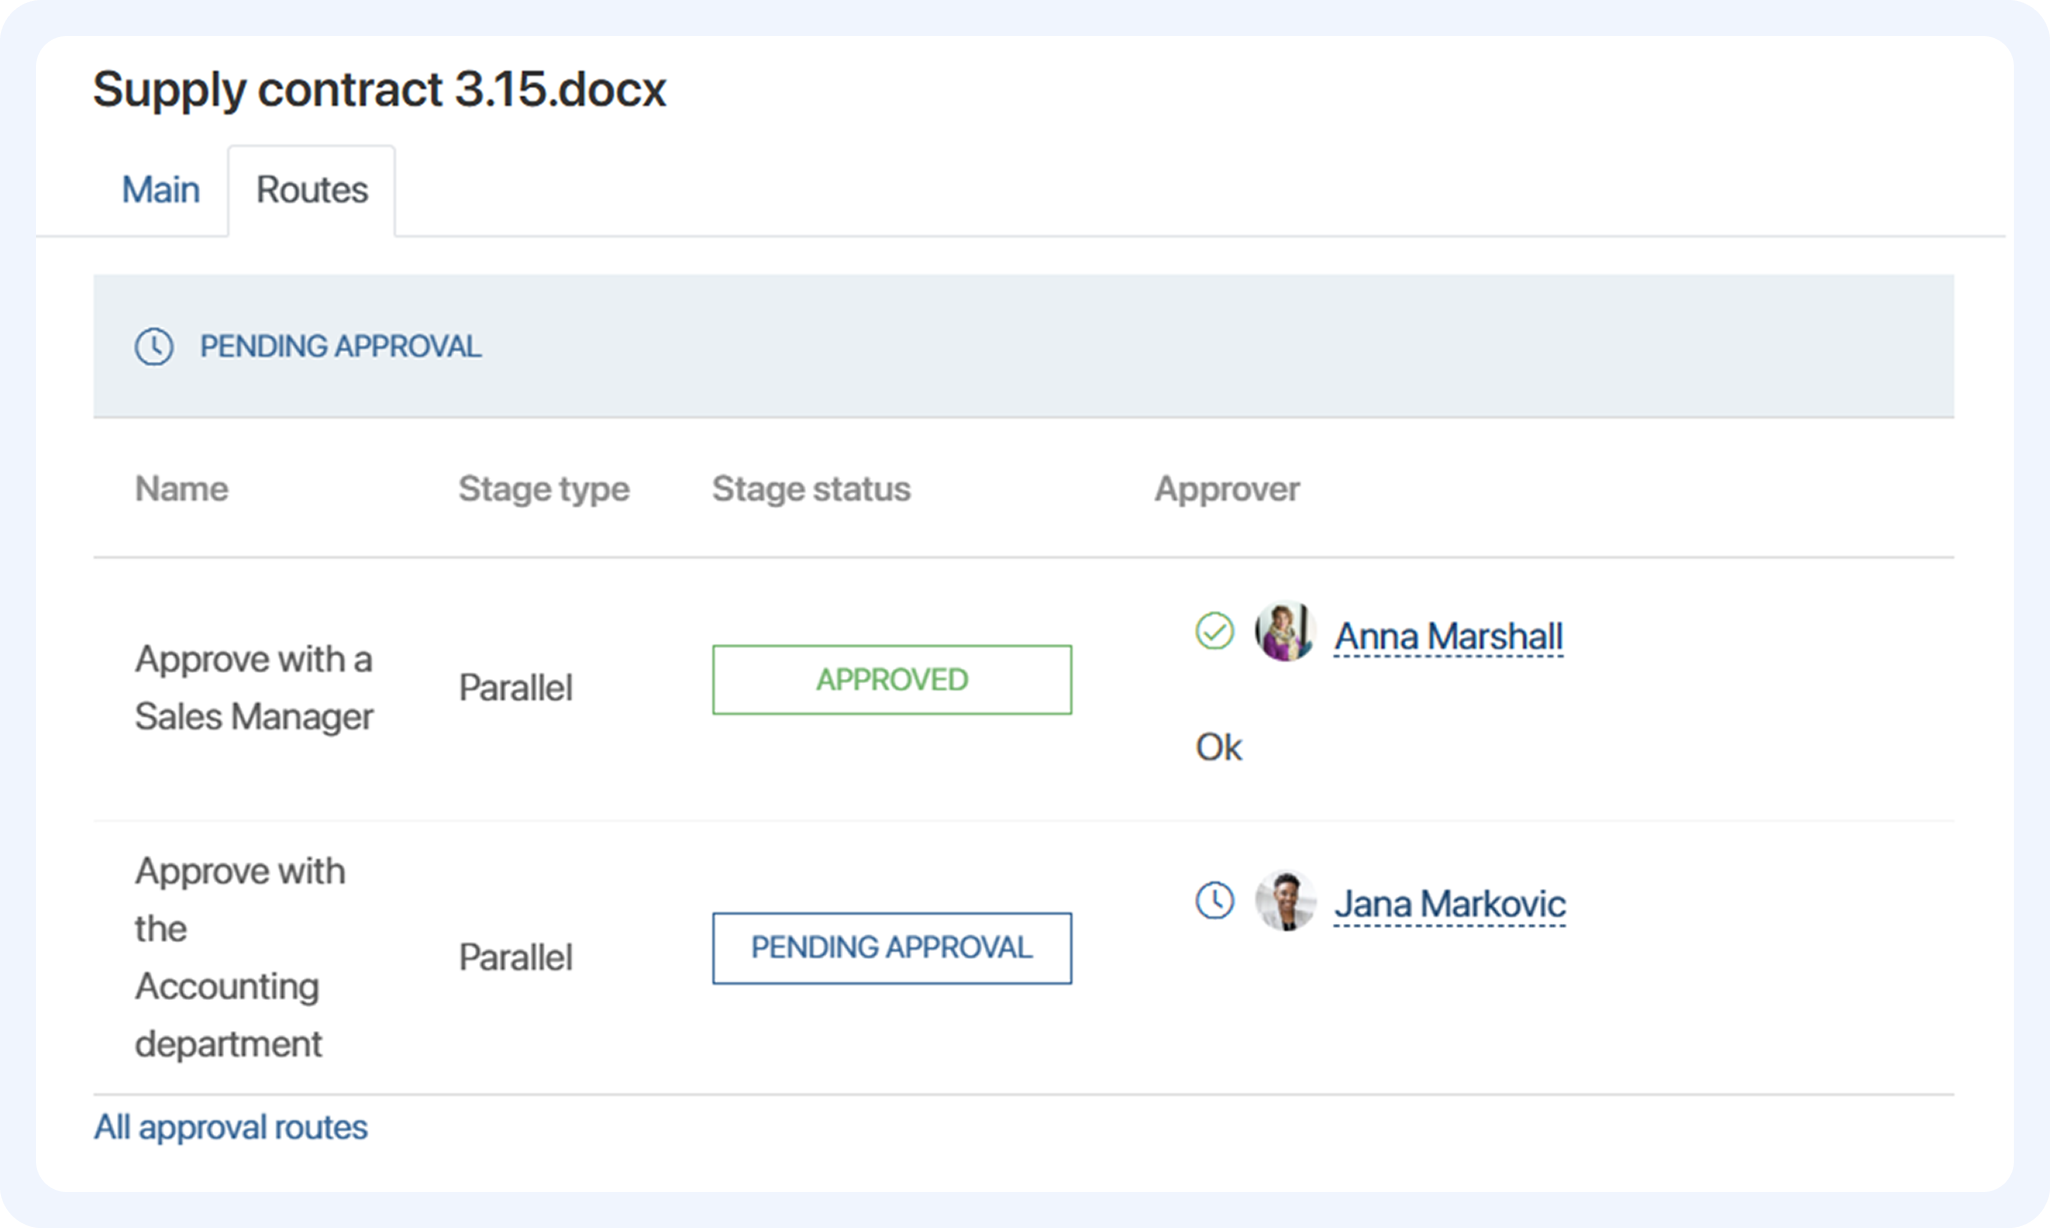This screenshot has height=1228, width=2050.
Task: Select the Approve with the Accounting department stage
Action: [240, 957]
